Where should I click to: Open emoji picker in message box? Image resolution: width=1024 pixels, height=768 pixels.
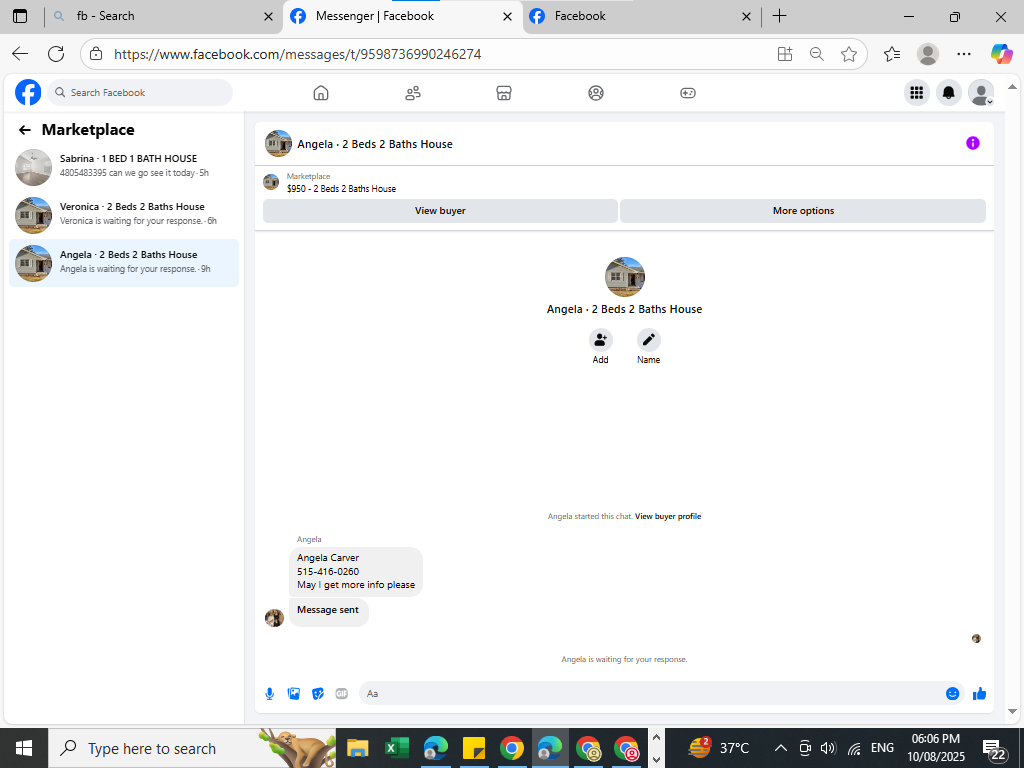[952, 694]
